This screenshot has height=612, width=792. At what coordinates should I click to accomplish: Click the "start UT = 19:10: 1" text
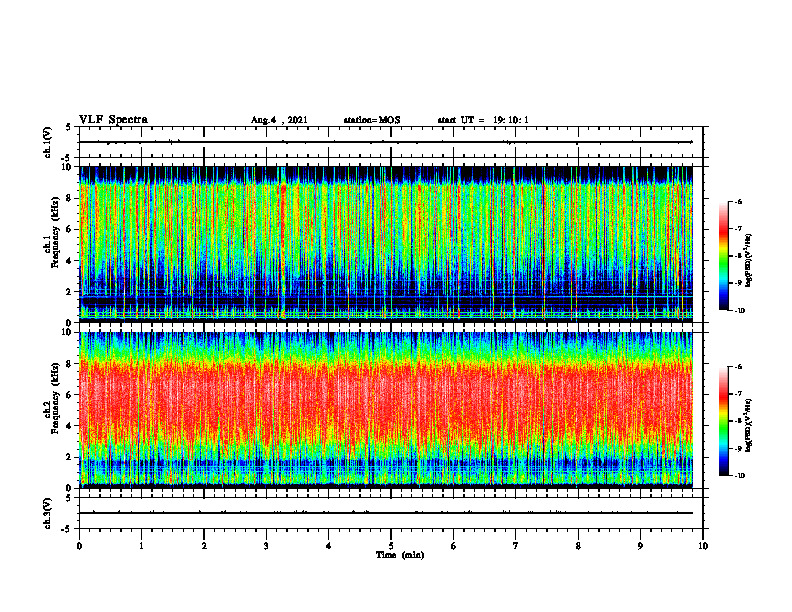482,120
